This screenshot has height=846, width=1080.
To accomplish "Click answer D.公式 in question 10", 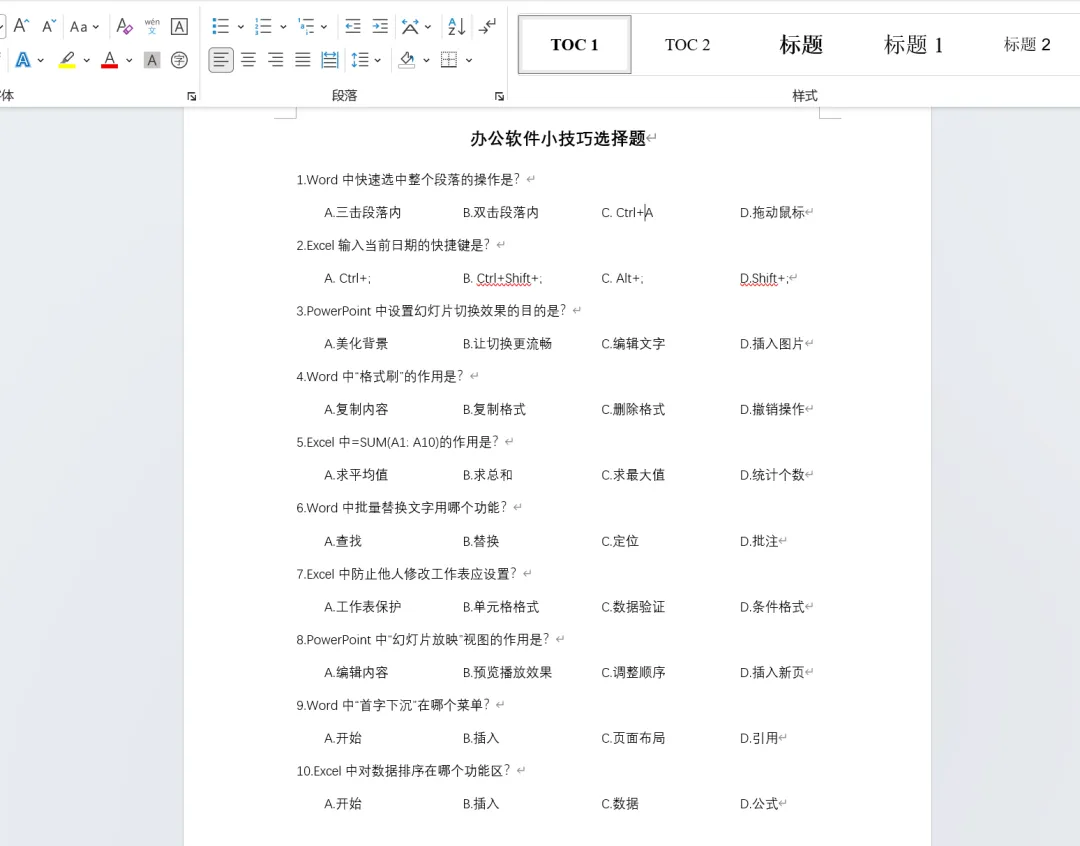I will tap(759, 803).
